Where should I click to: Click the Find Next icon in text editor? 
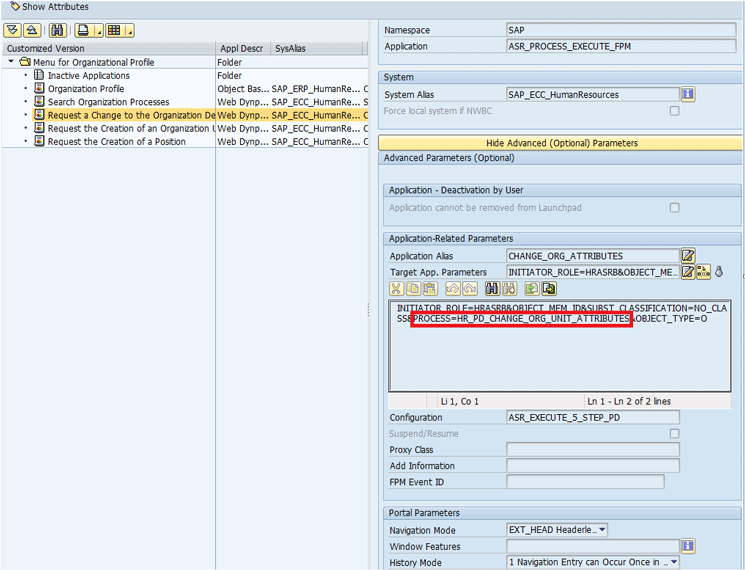[509, 288]
